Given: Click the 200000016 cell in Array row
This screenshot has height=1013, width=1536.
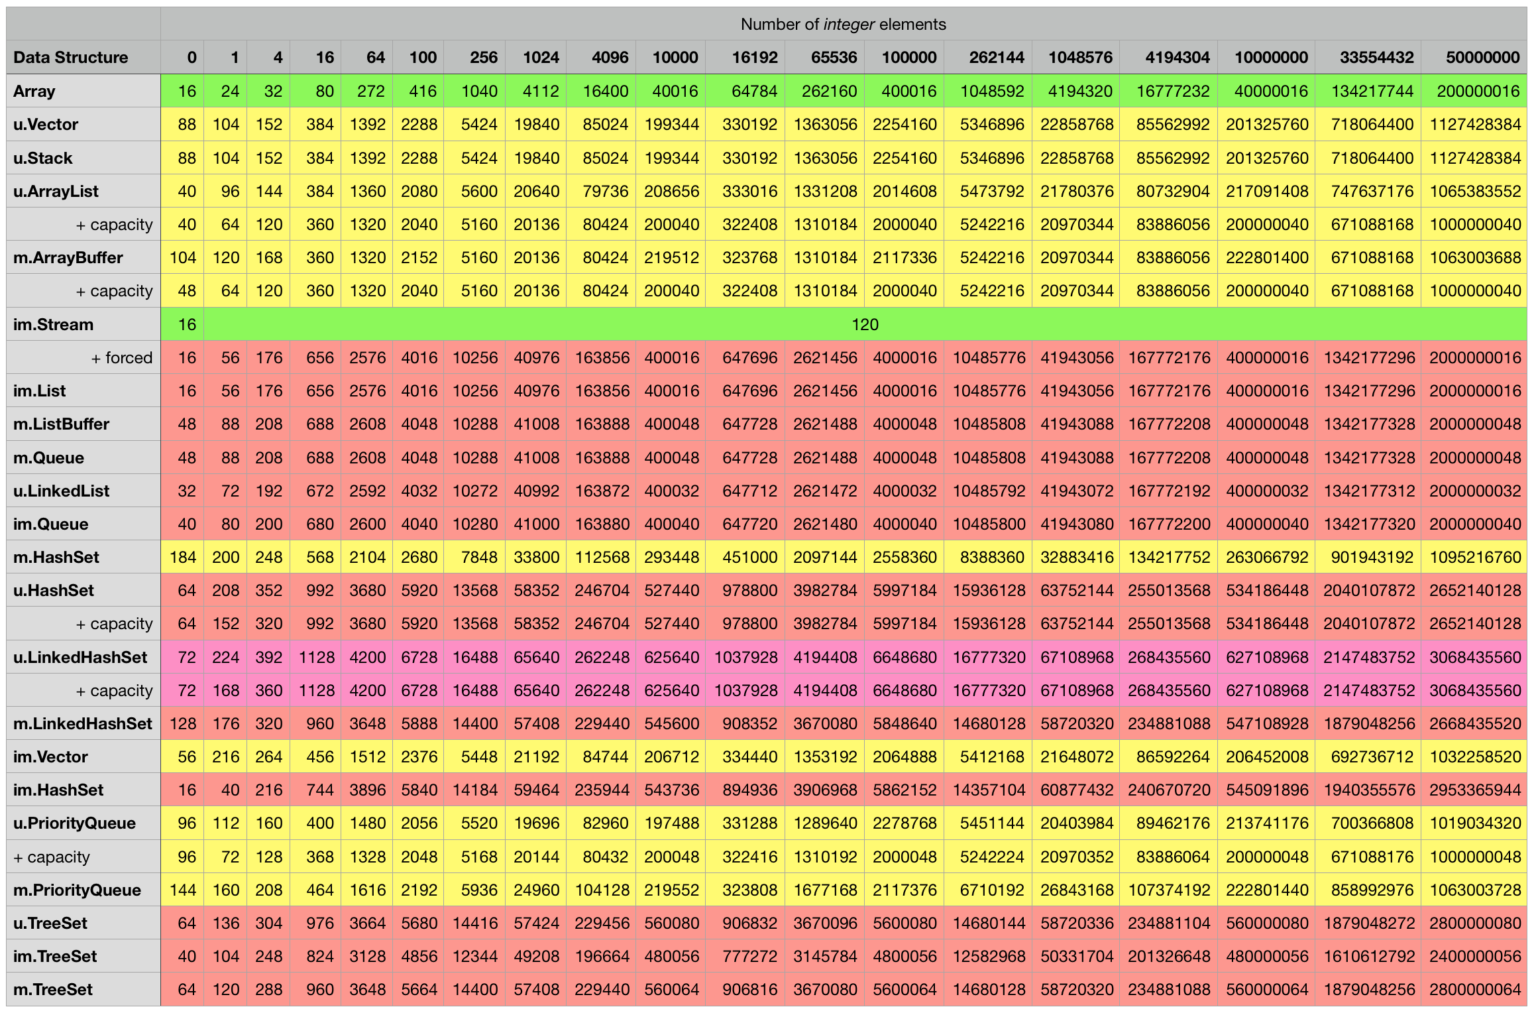Looking at the screenshot, I should click(1476, 91).
